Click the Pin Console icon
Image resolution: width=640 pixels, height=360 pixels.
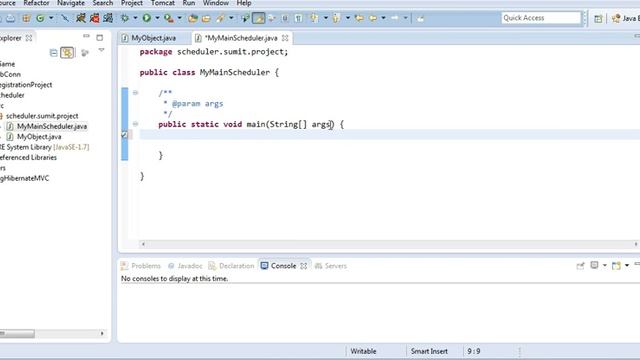click(580, 266)
